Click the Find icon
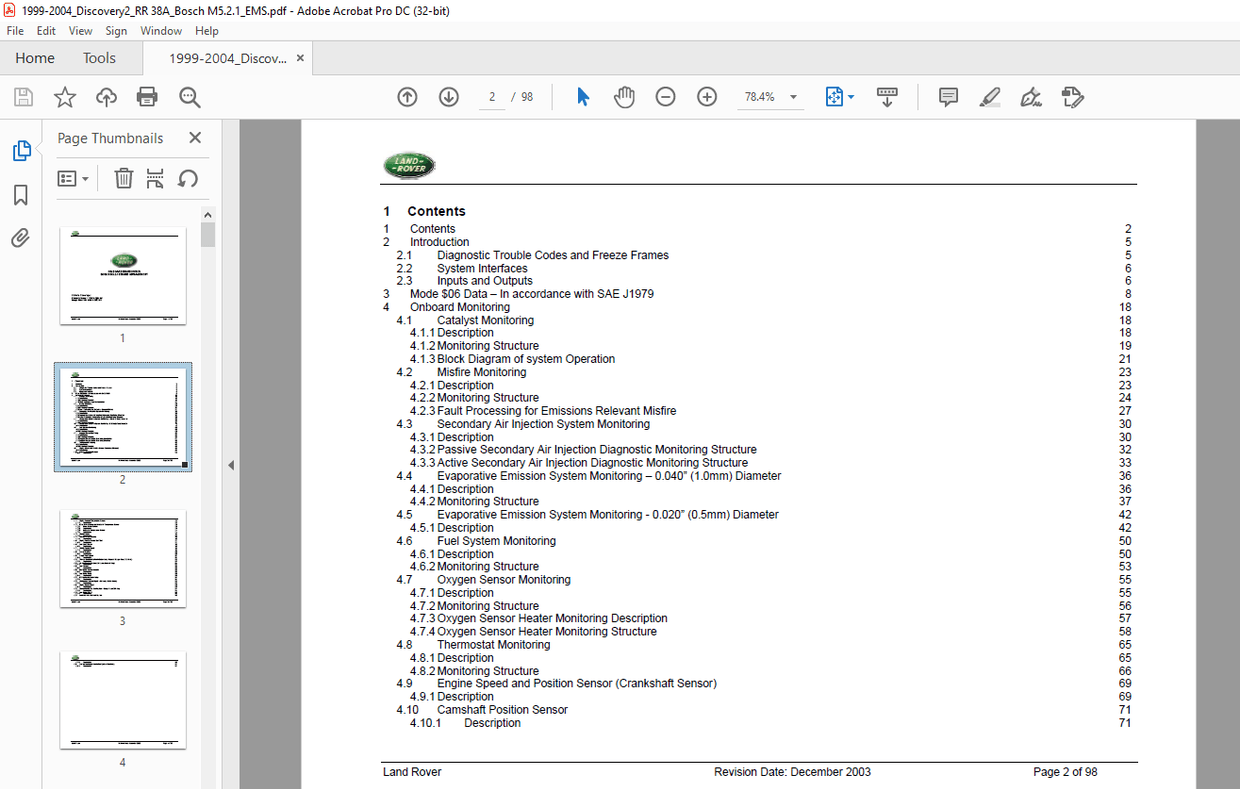This screenshot has width=1240, height=789. pyautogui.click(x=190, y=97)
